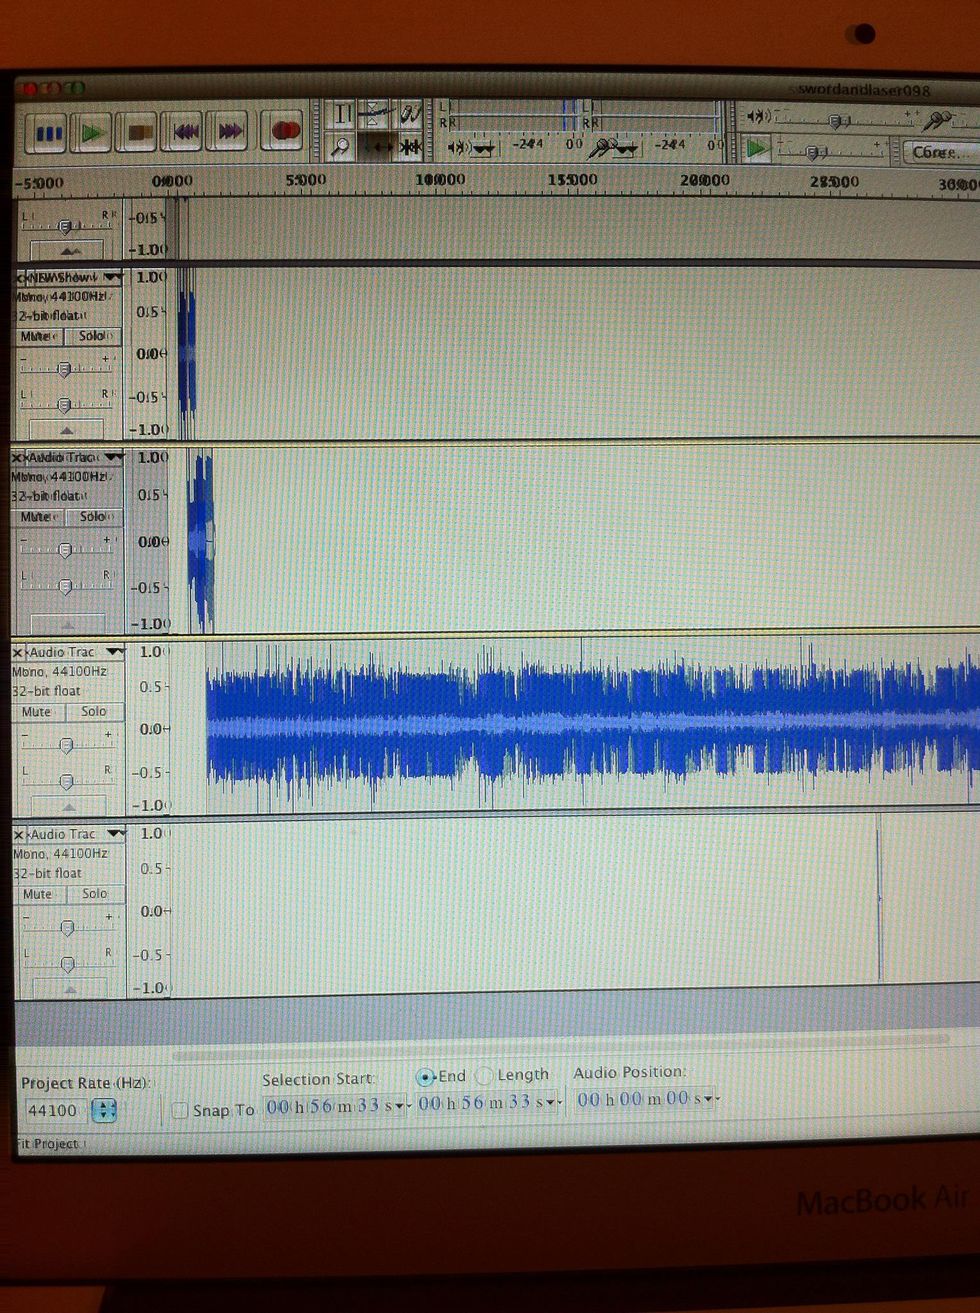Click the Pause button in transport toolbar
This screenshot has width=980, height=1313.
(x=47, y=132)
